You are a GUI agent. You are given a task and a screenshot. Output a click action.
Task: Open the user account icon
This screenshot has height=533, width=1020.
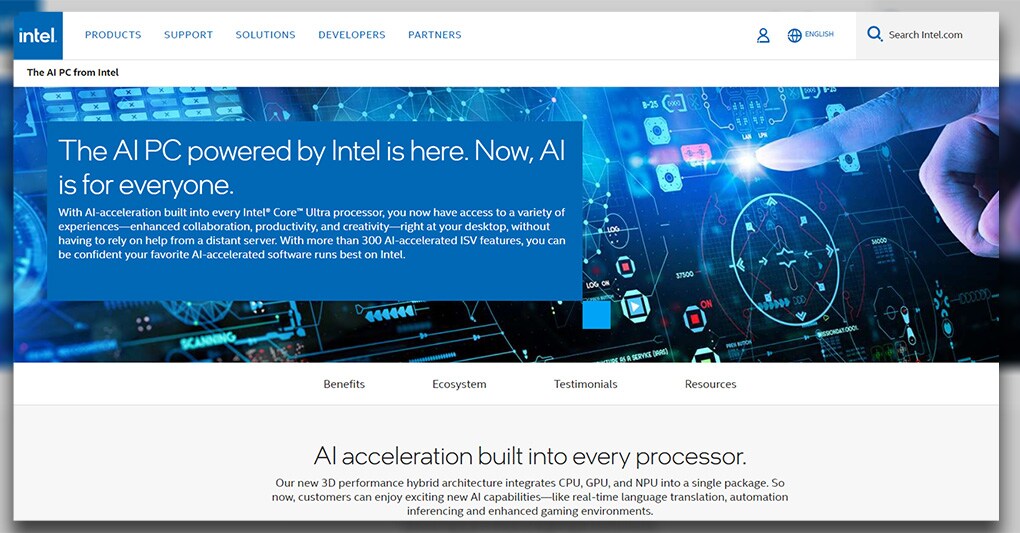(763, 35)
